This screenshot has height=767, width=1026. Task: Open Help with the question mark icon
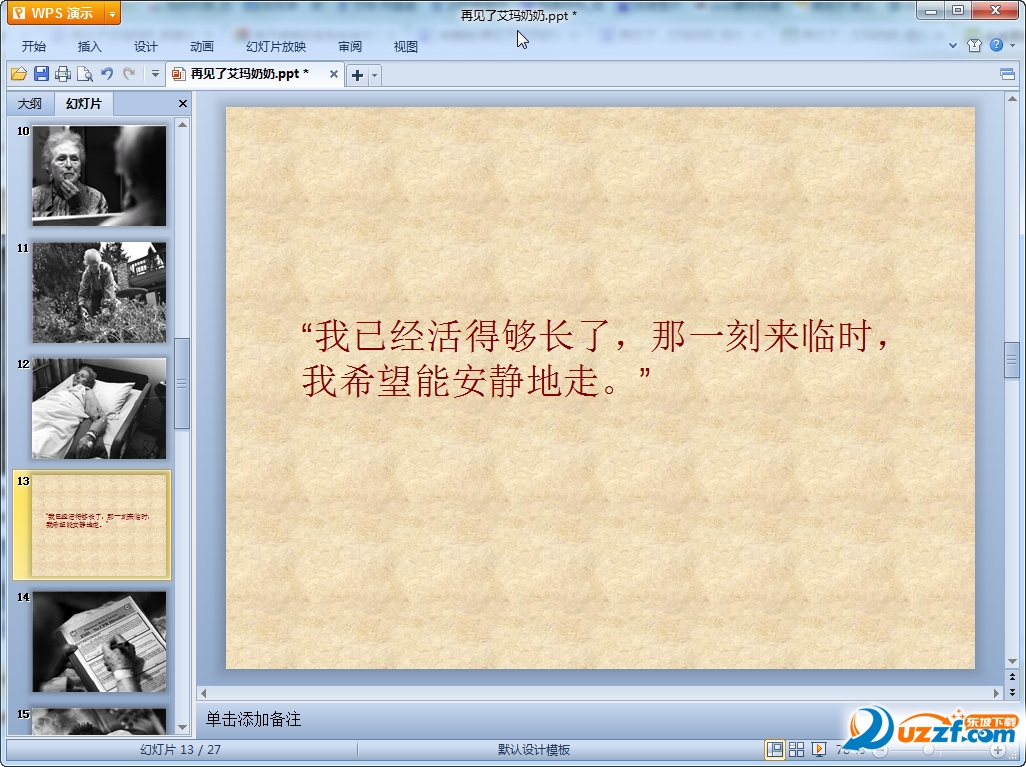tap(996, 45)
